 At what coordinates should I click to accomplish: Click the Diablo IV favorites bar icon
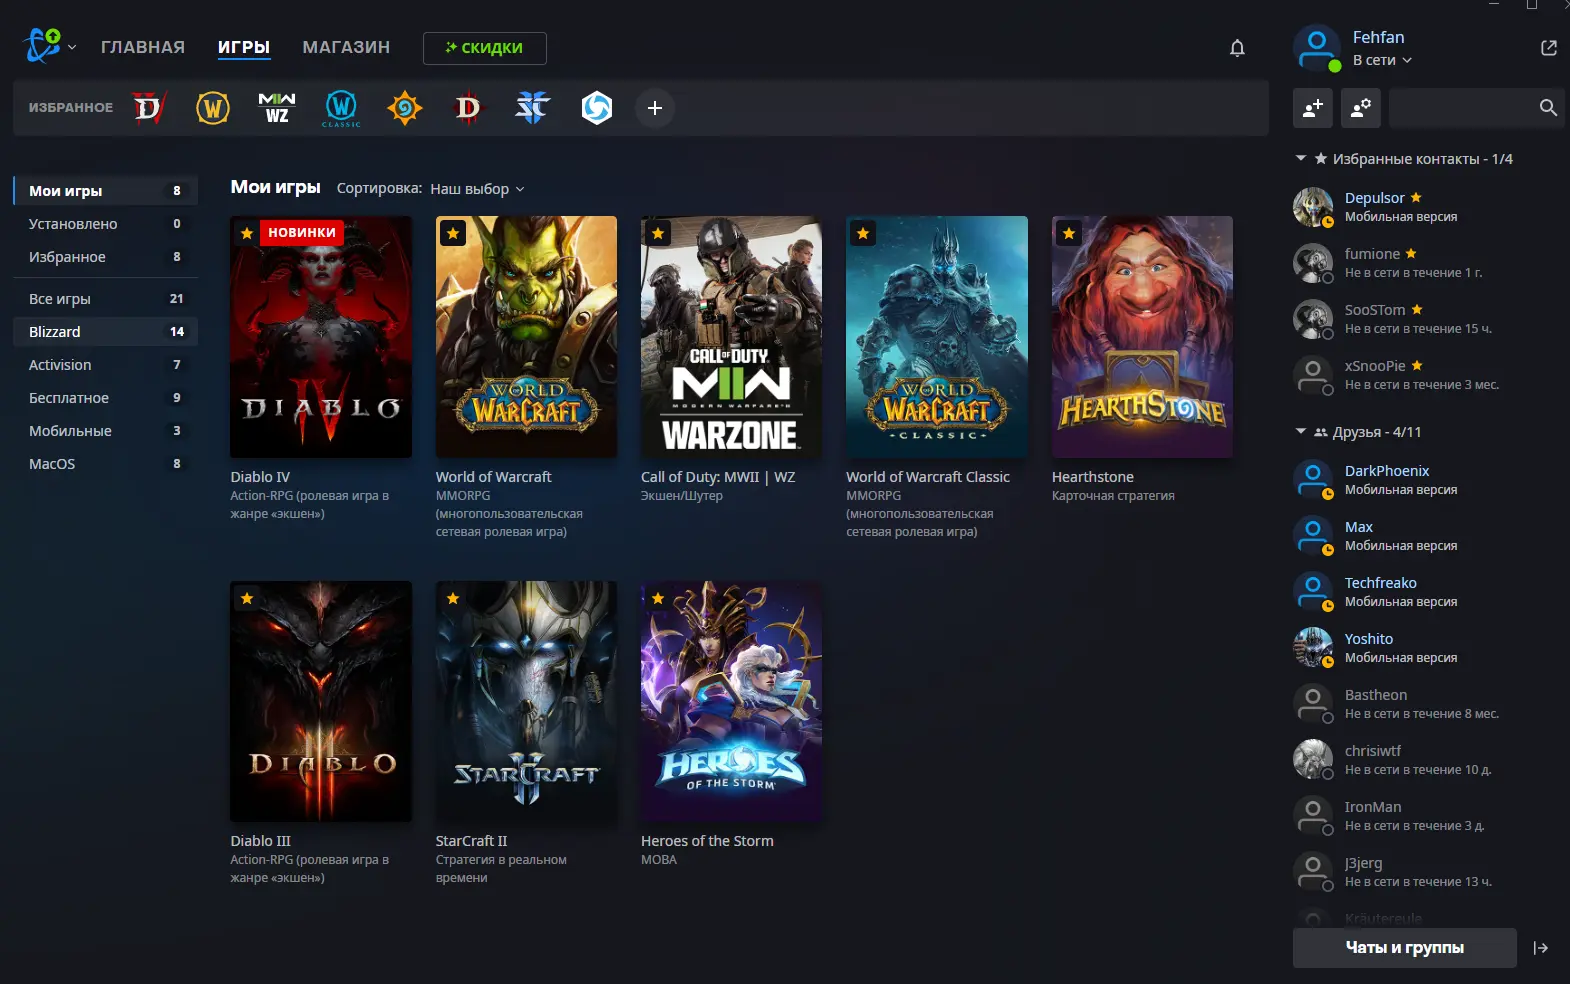point(149,108)
